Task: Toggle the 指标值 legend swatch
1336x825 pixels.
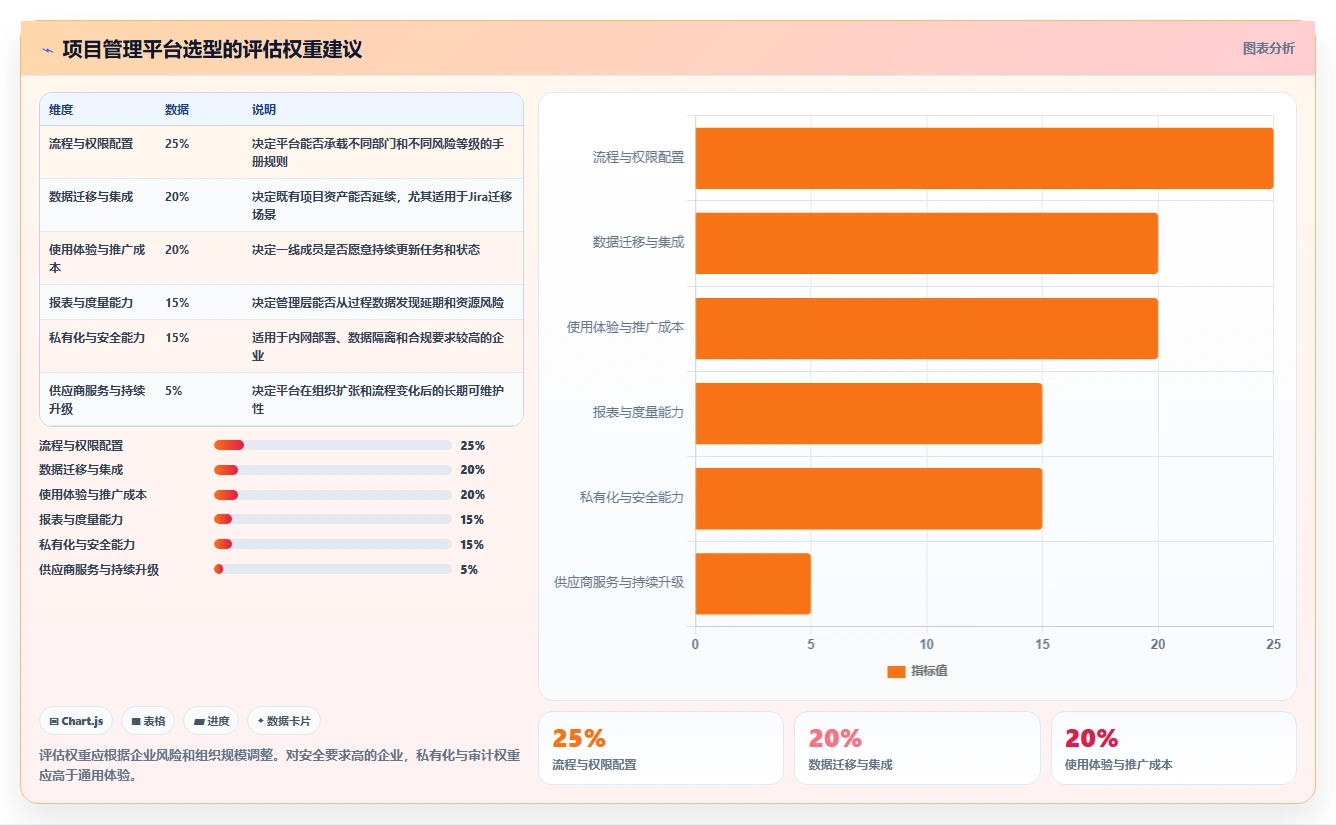Action: tap(896, 671)
